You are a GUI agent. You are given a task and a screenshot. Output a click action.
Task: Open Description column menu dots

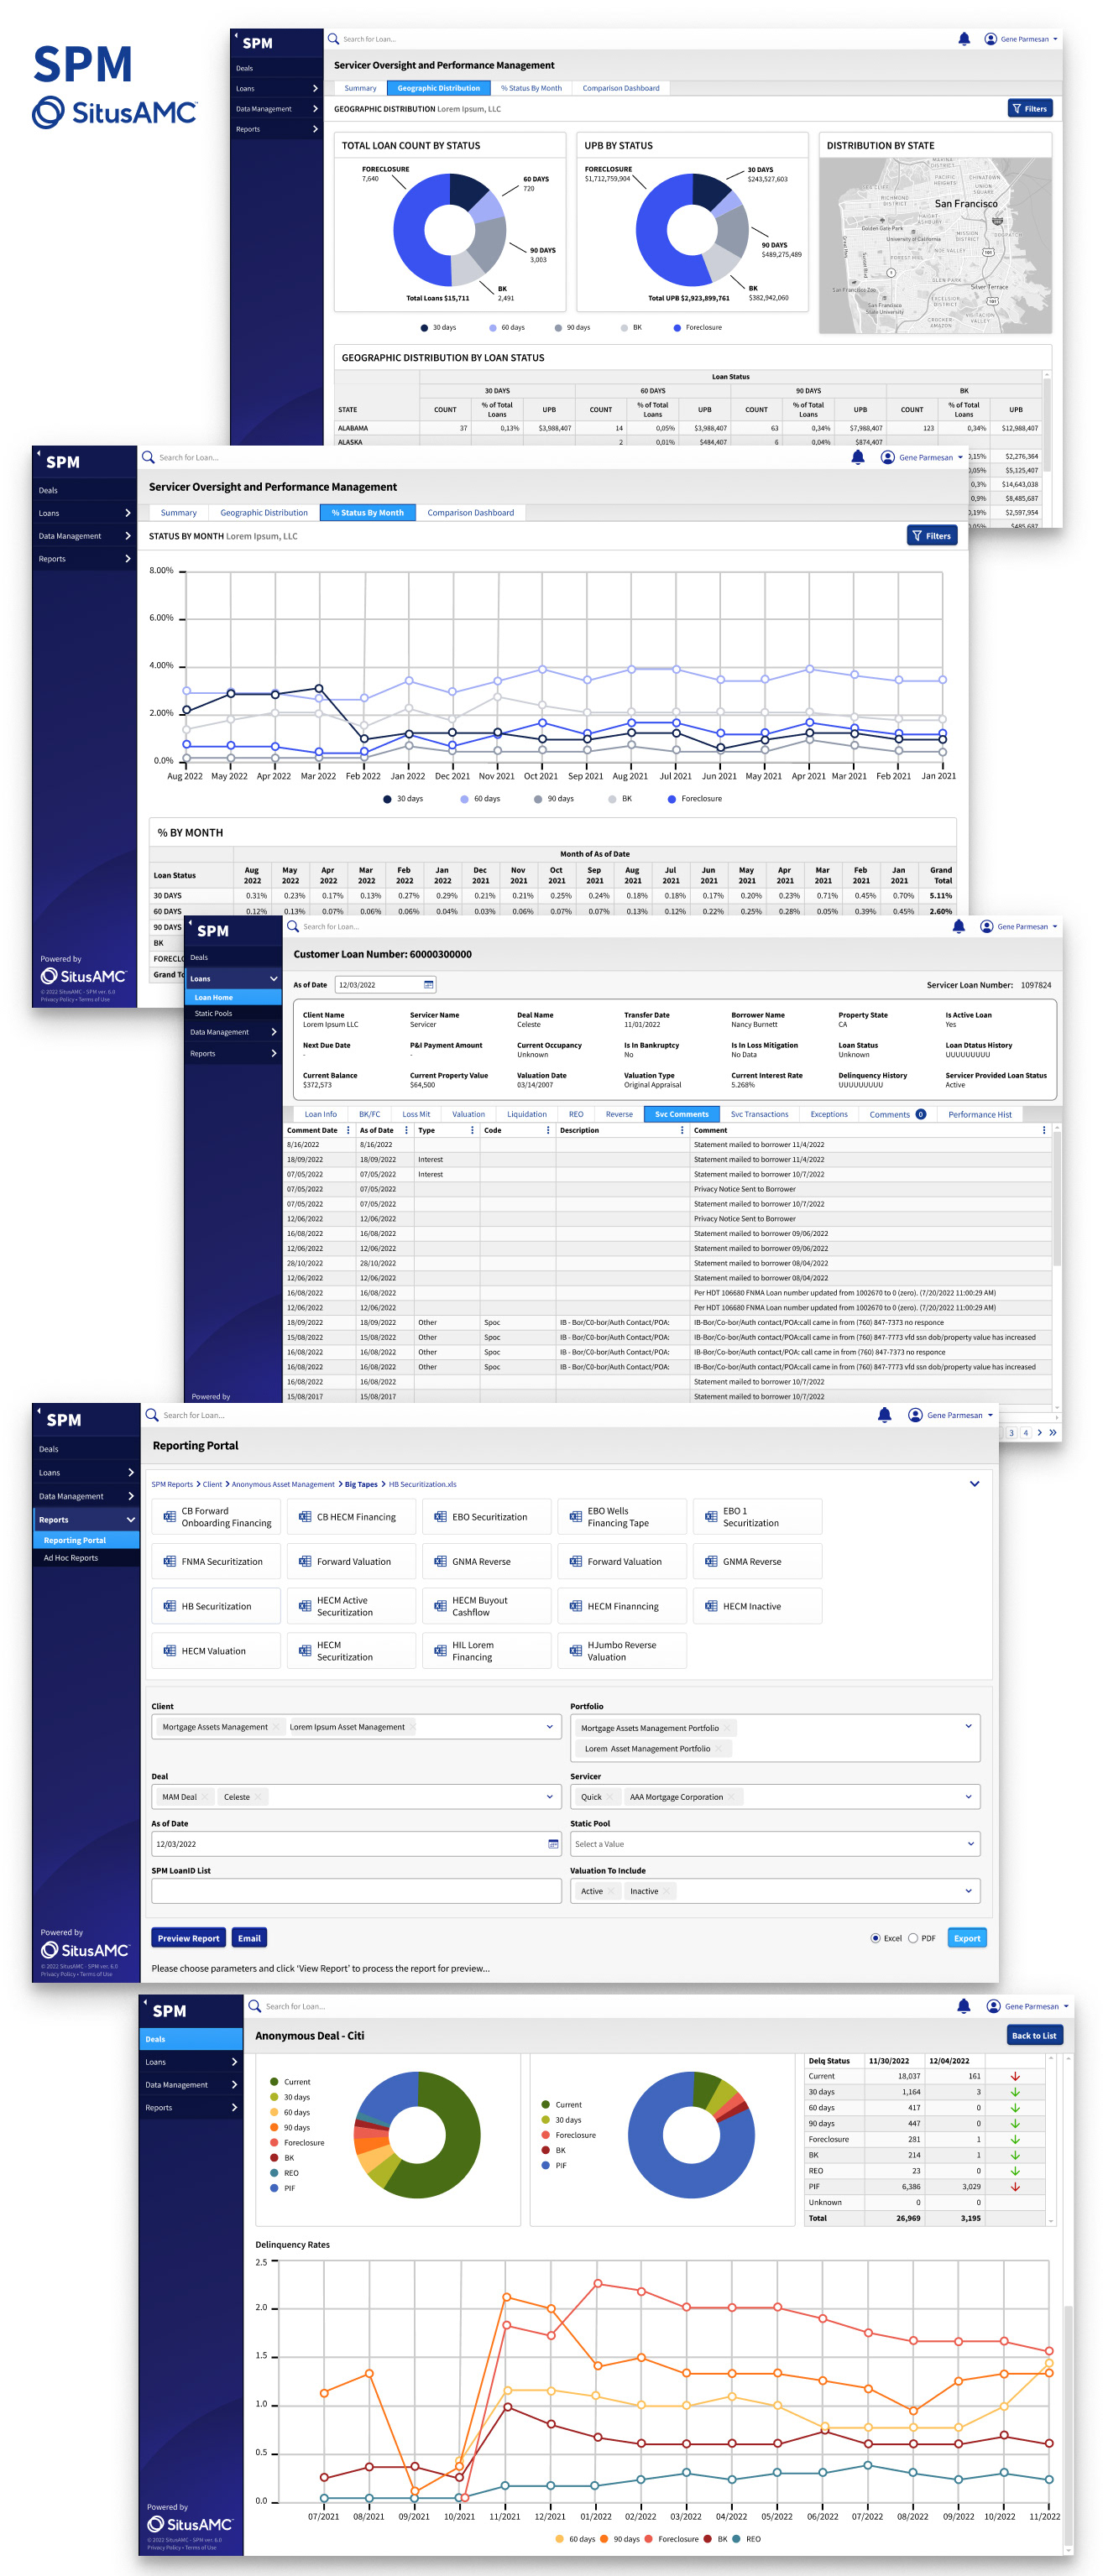pyautogui.click(x=682, y=1130)
